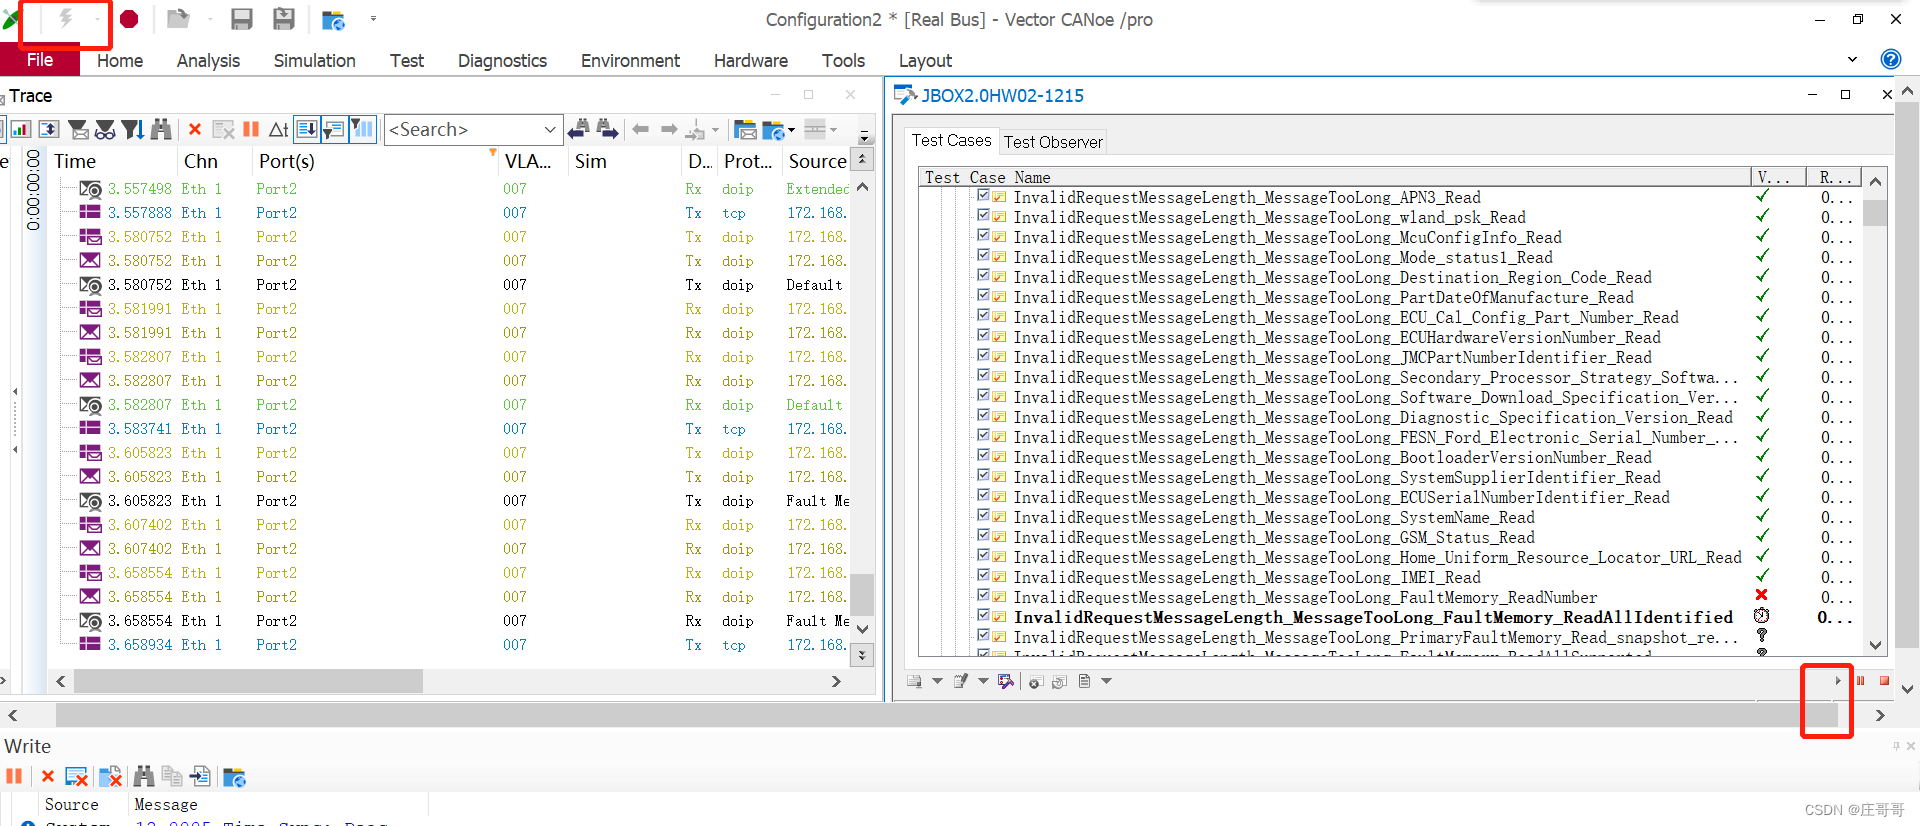The image size is (1920, 826).
Task: Click the lightning bolt start measurement icon
Action: coord(66,18)
